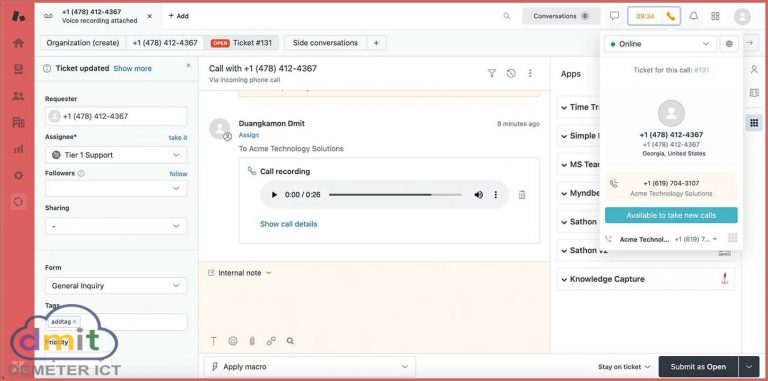
Task: Open the Sharing dropdown
Action: (x=116, y=226)
